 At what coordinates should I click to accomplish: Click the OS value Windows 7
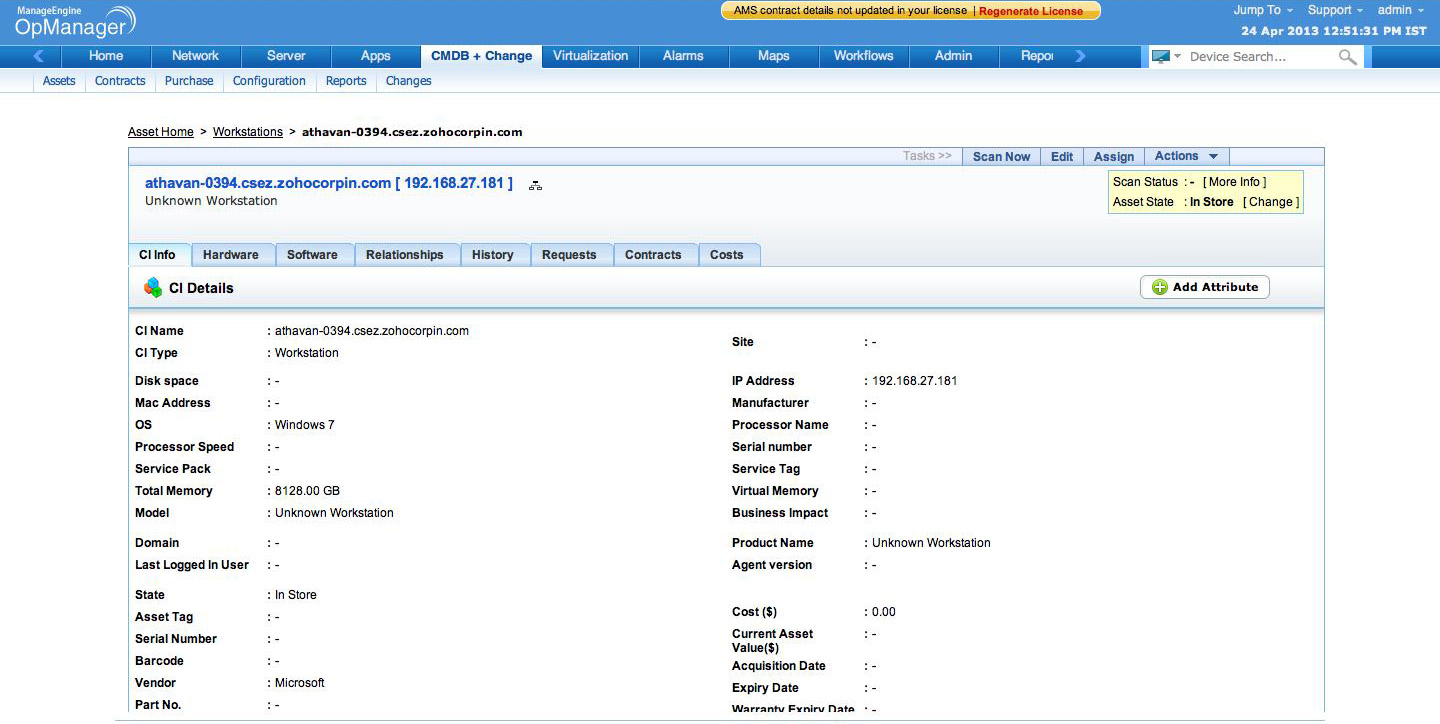(305, 425)
